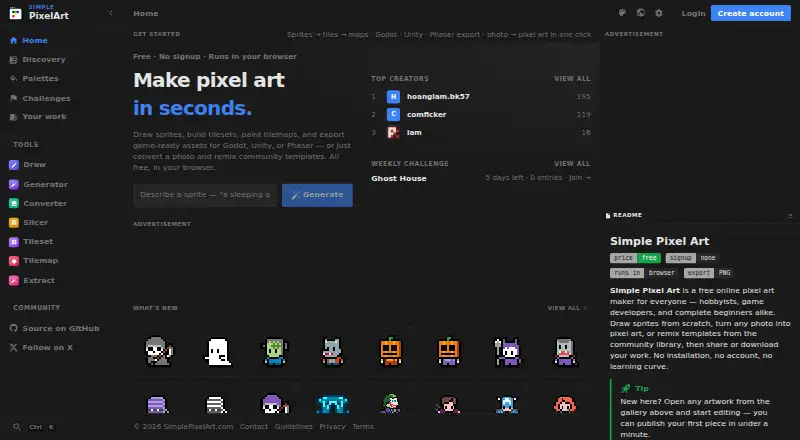Click the Ctrl K shortcut hint

click(42, 427)
